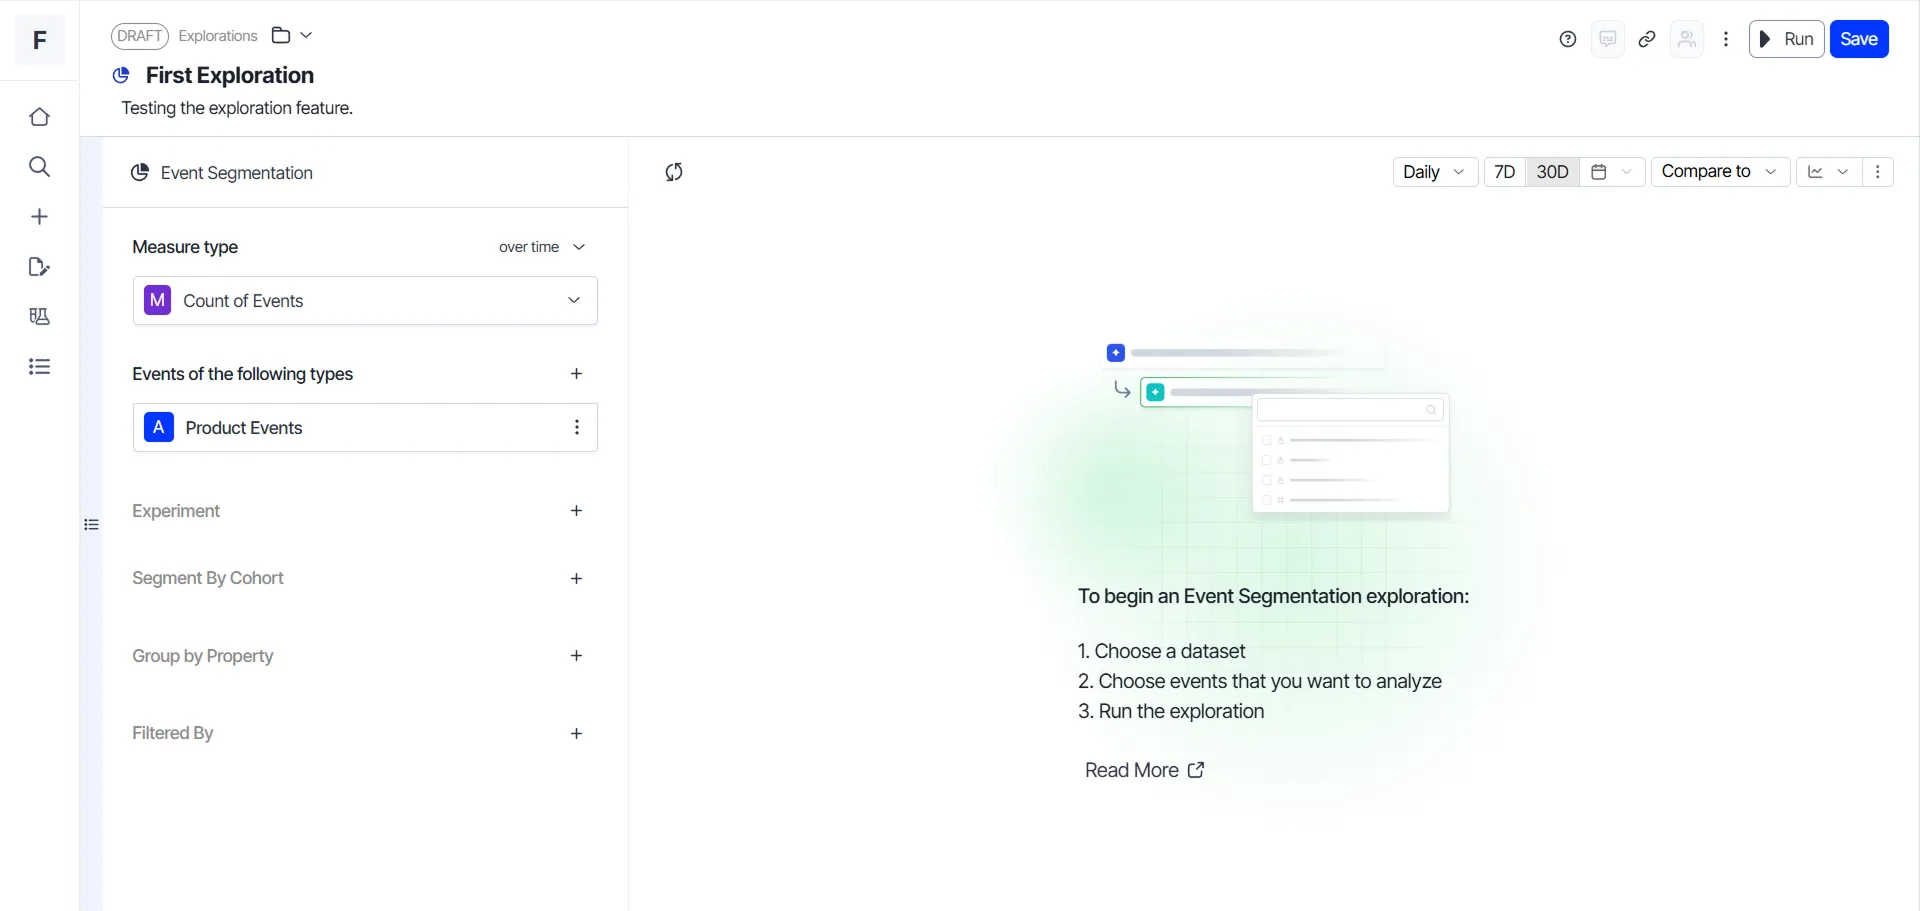Open the header more options menu
Image resolution: width=1920 pixels, height=911 pixels.
(1726, 39)
